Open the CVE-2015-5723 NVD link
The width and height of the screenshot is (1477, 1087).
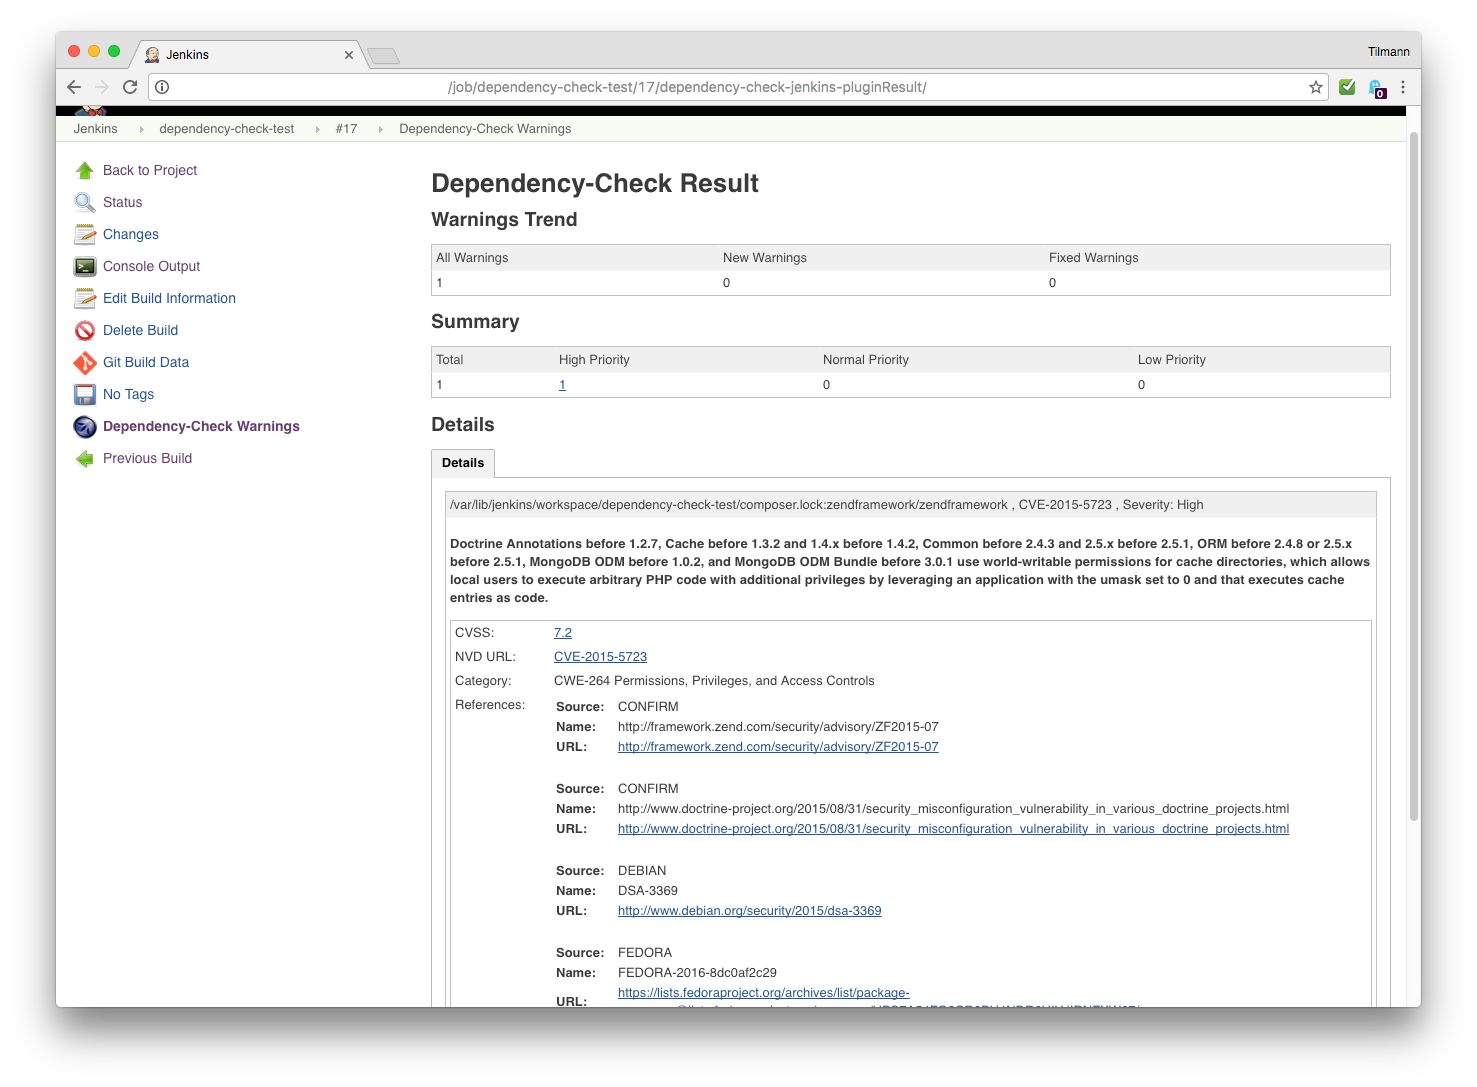tap(600, 657)
